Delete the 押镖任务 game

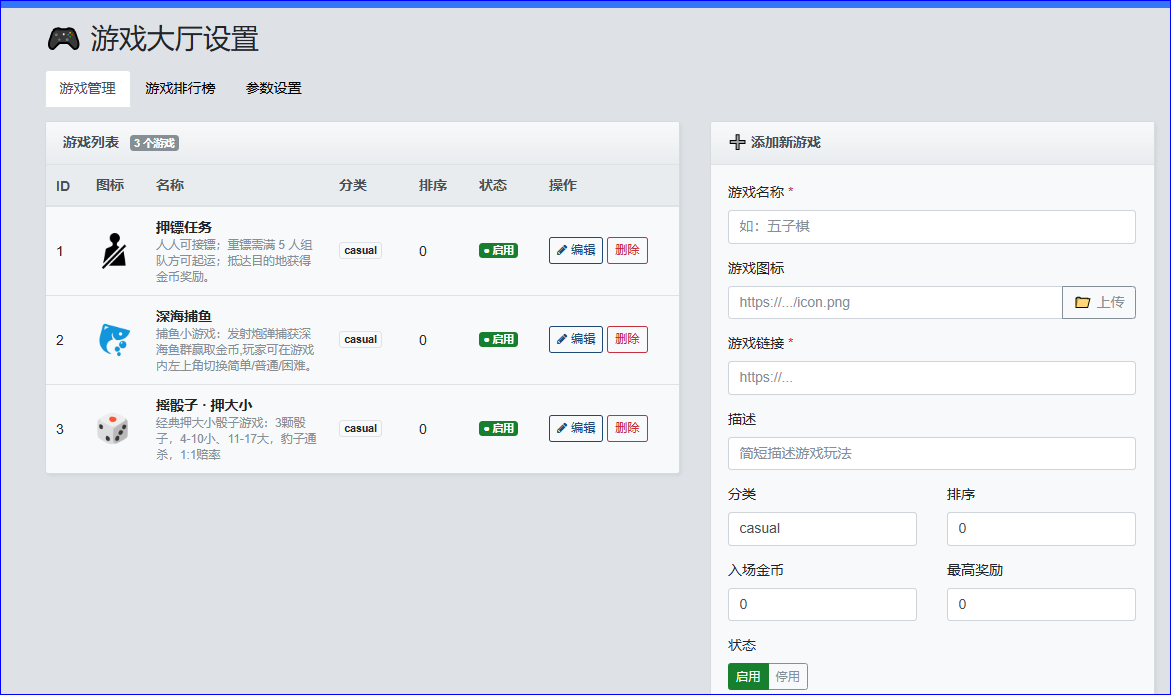click(627, 250)
